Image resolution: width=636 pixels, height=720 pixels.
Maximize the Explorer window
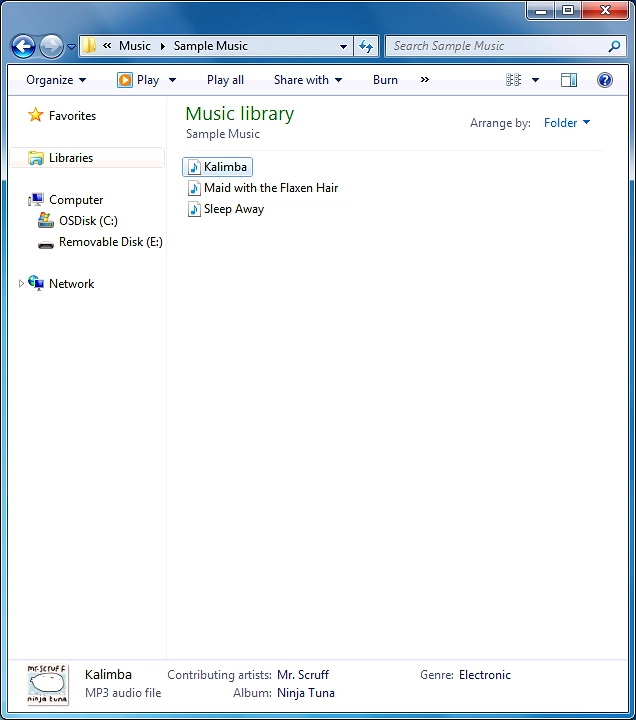568,10
